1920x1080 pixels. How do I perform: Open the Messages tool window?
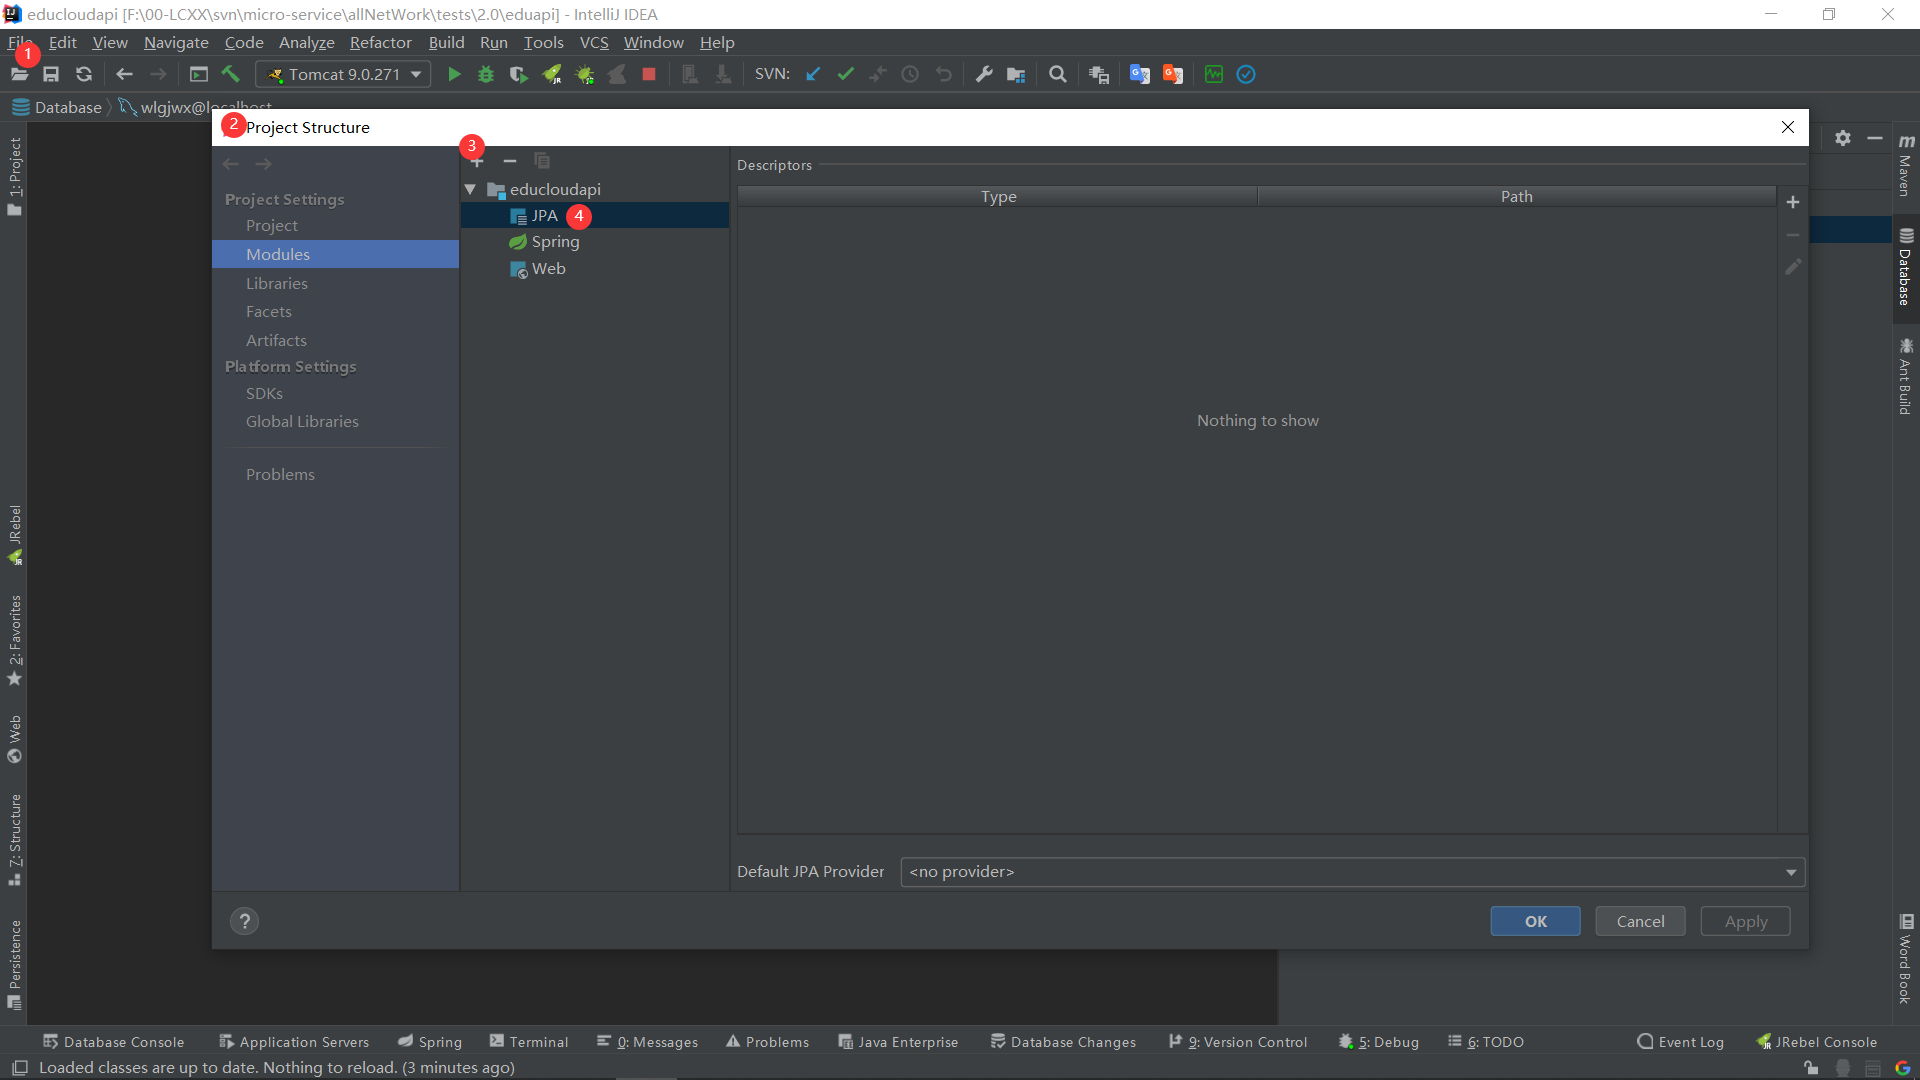pyautogui.click(x=648, y=1042)
